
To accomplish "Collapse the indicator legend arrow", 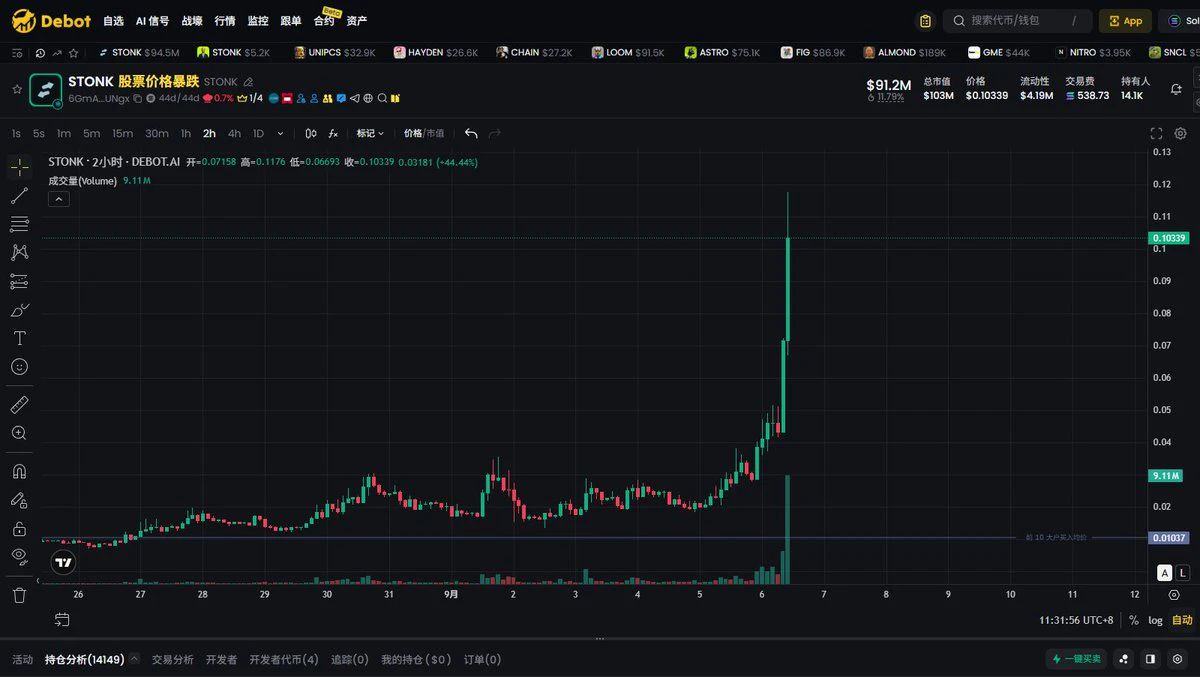I will click(58, 199).
